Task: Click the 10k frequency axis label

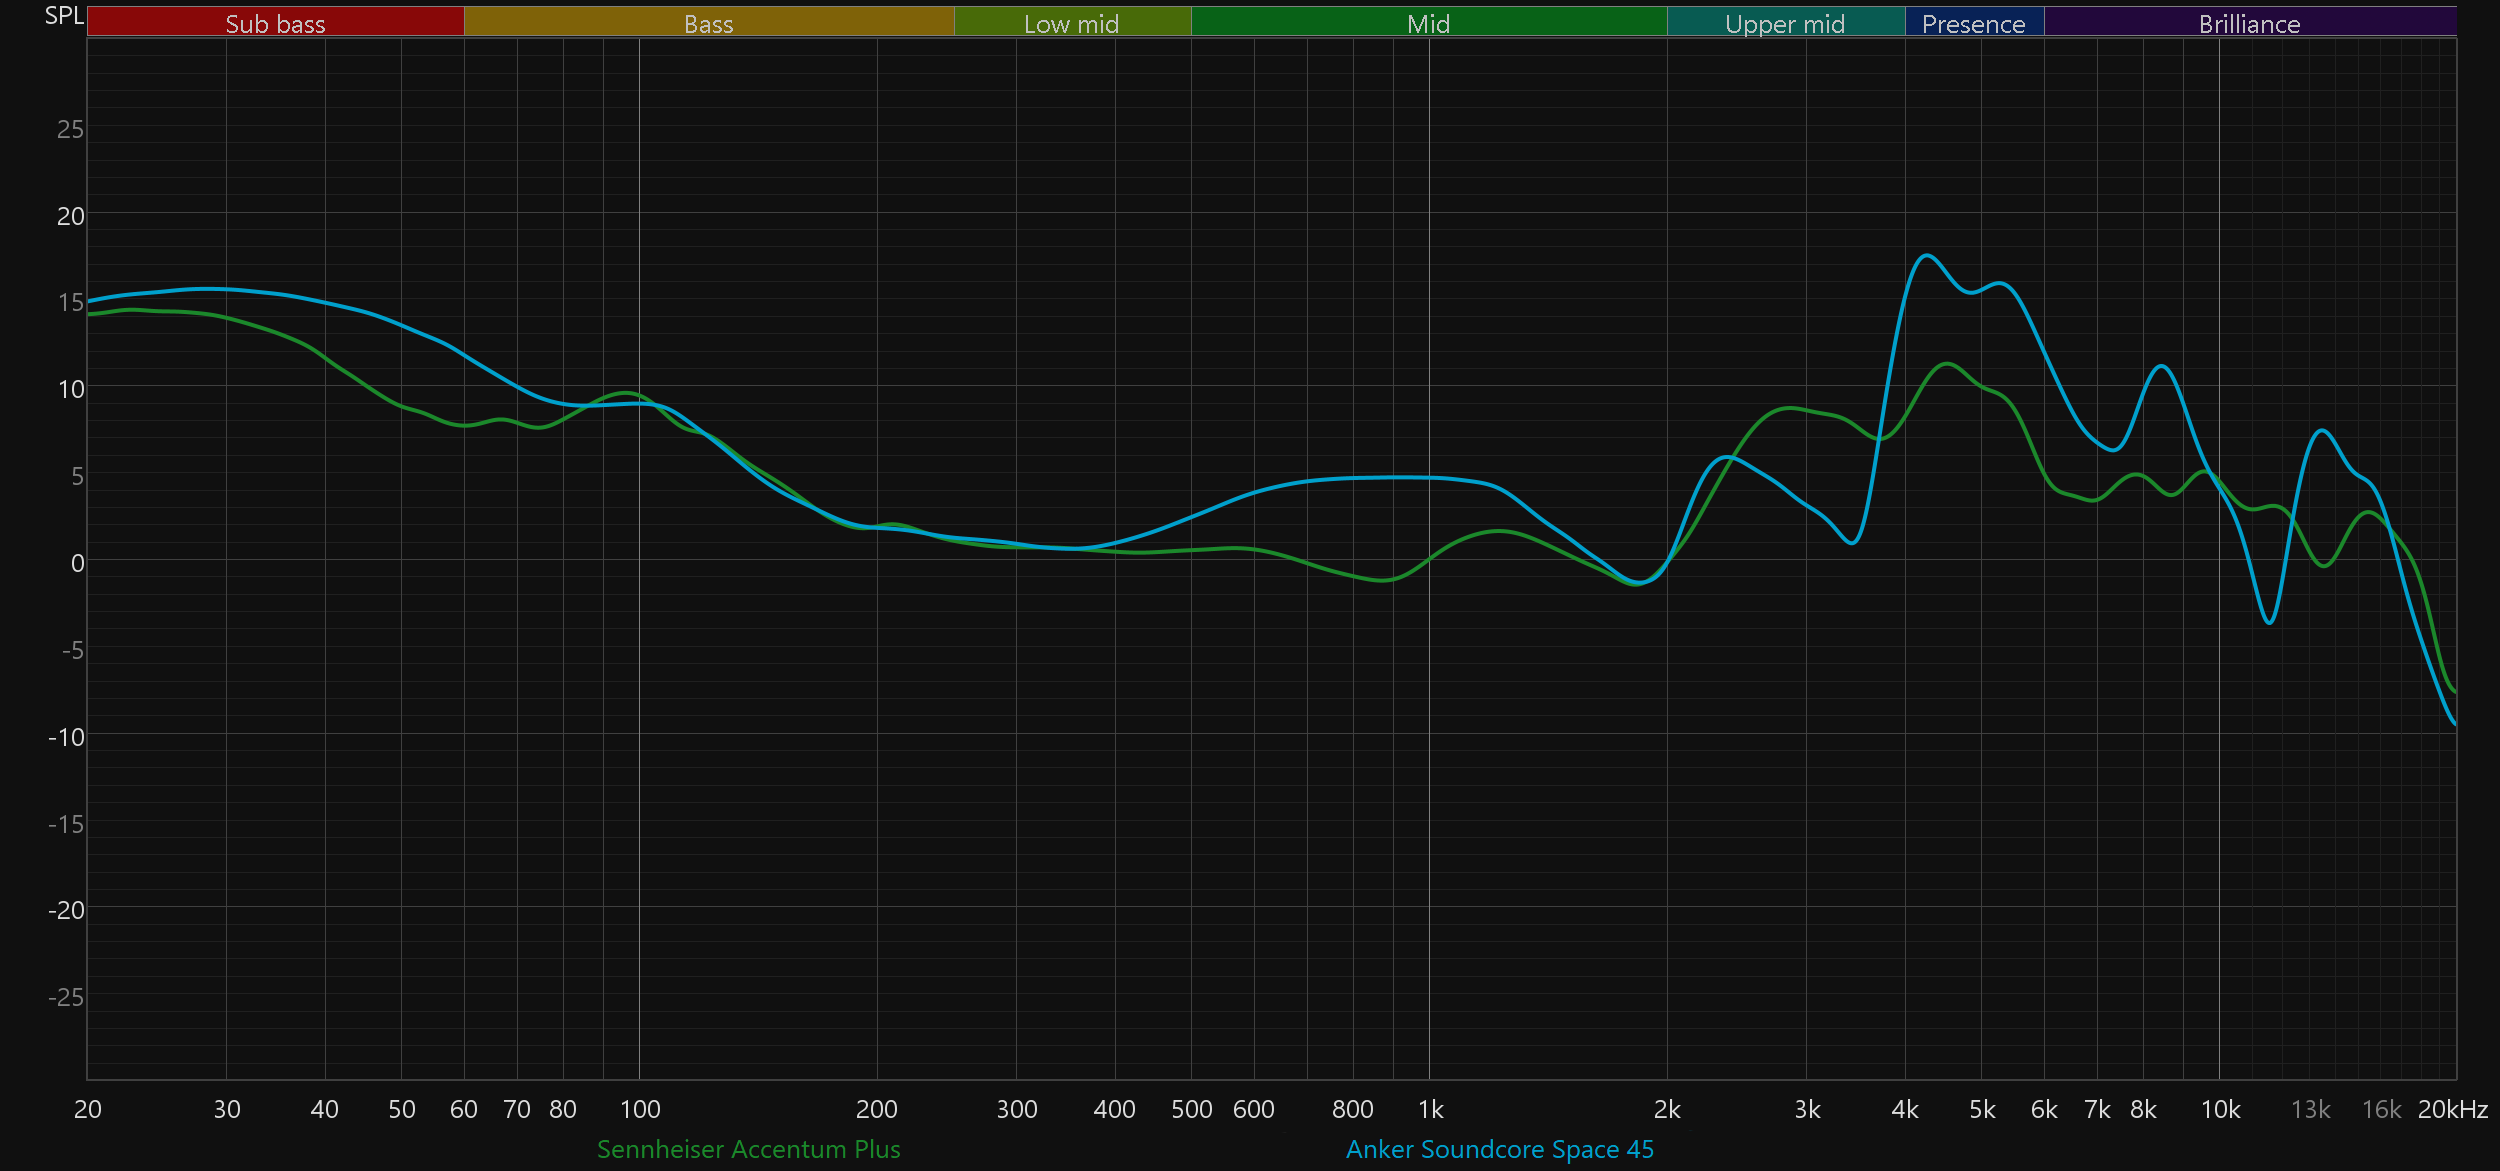Action: pos(2220,1109)
